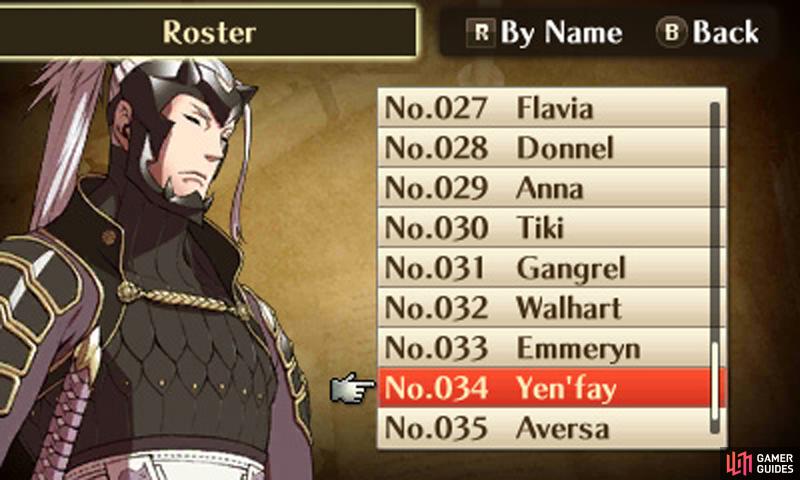The width and height of the screenshot is (800, 480).
Task: Click the R button icon
Action: pos(481,33)
